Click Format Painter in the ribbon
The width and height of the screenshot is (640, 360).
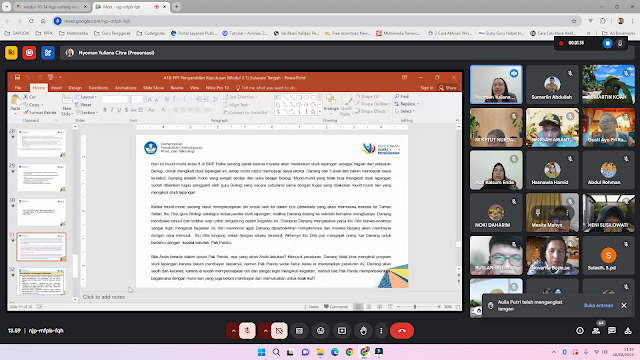(40, 113)
